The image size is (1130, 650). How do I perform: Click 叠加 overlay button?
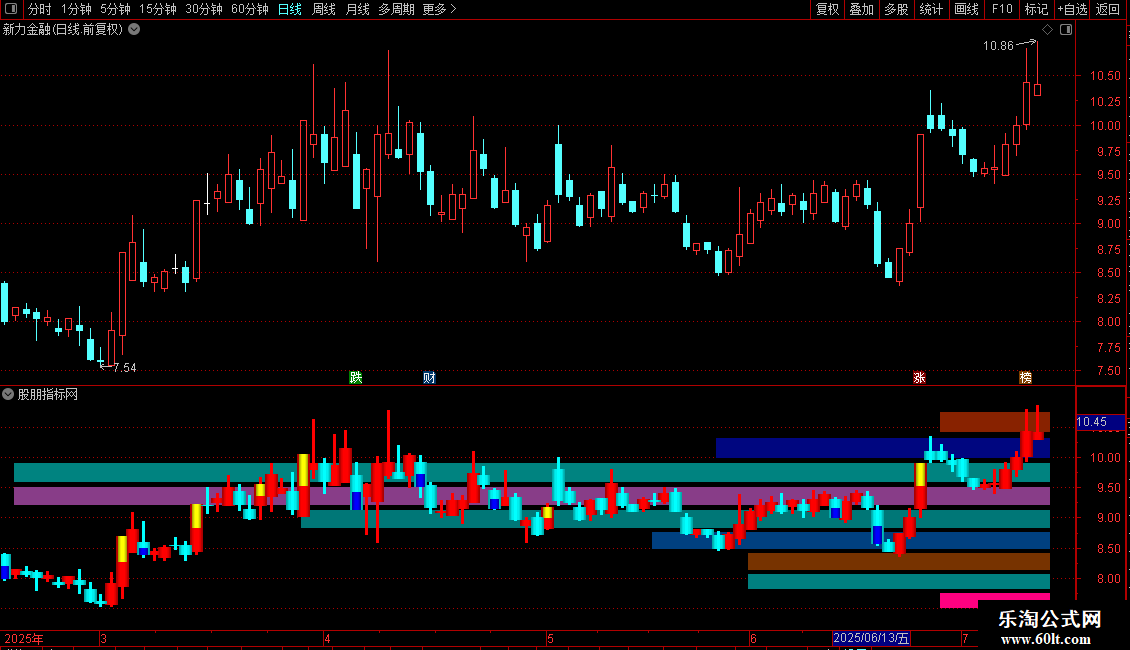click(861, 9)
